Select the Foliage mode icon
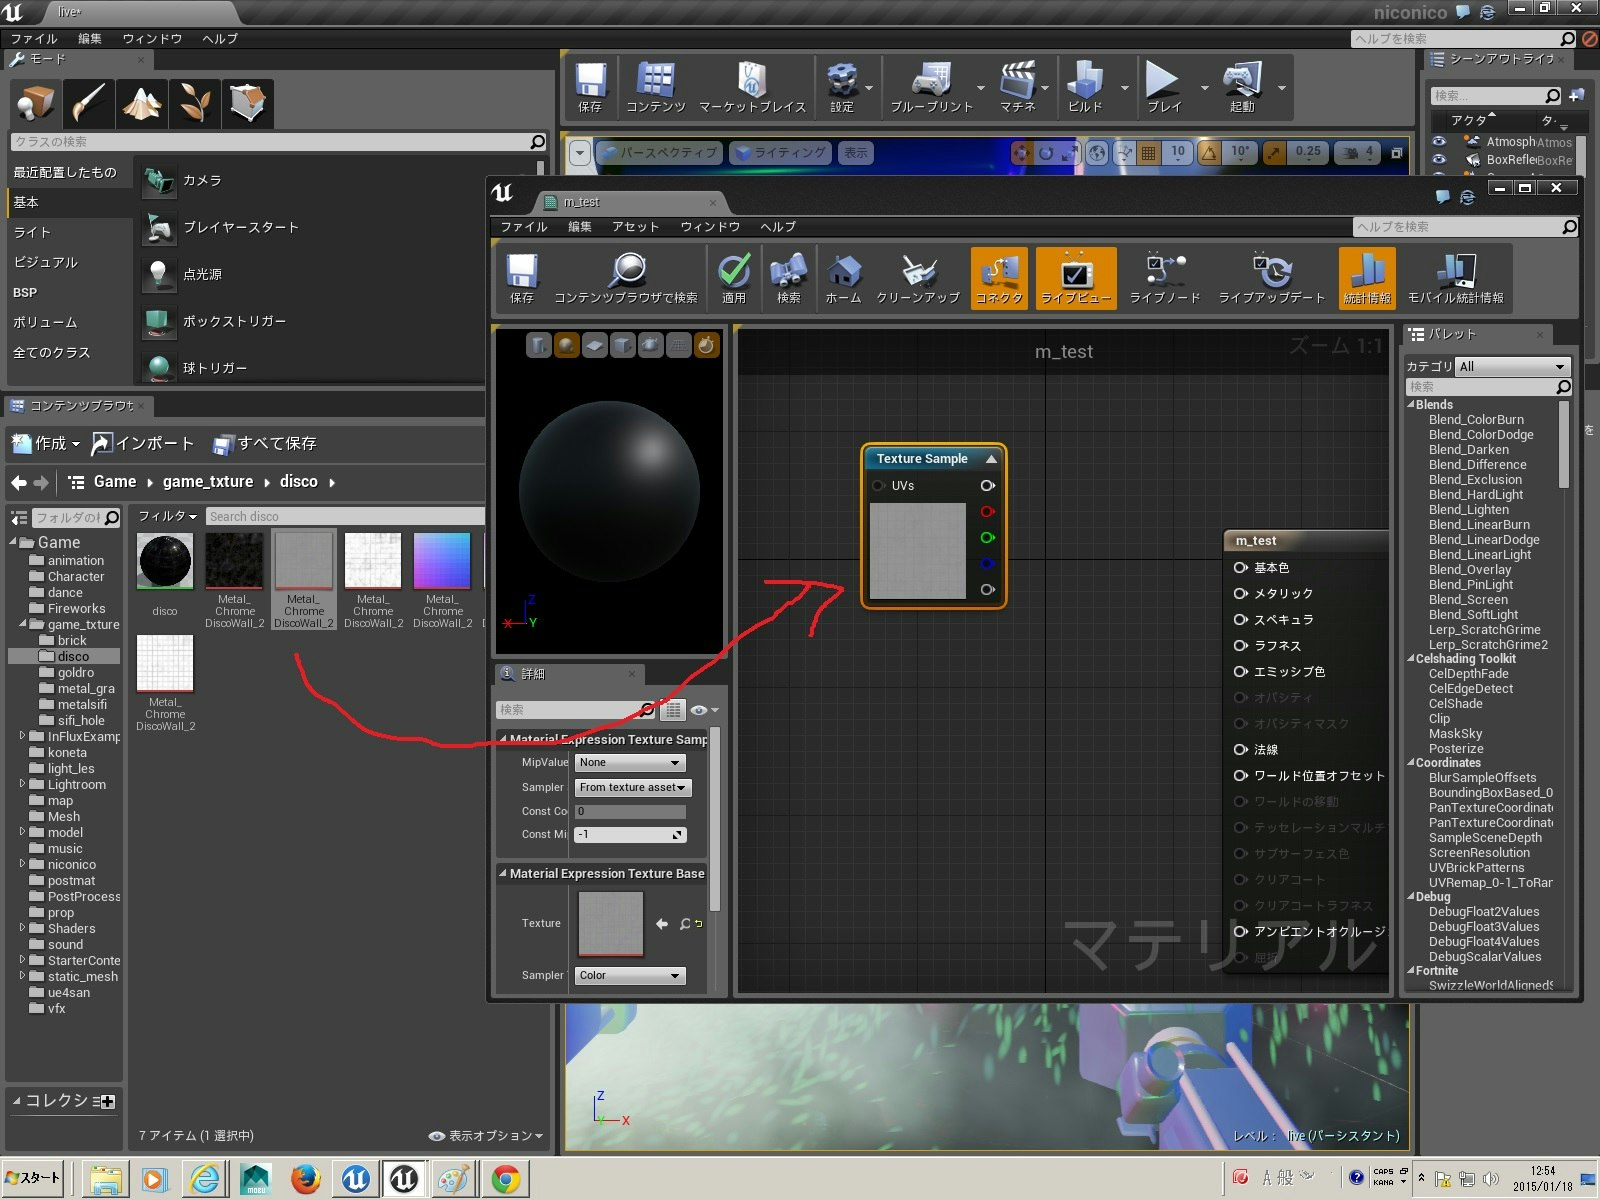1600x1200 pixels. [x=194, y=103]
